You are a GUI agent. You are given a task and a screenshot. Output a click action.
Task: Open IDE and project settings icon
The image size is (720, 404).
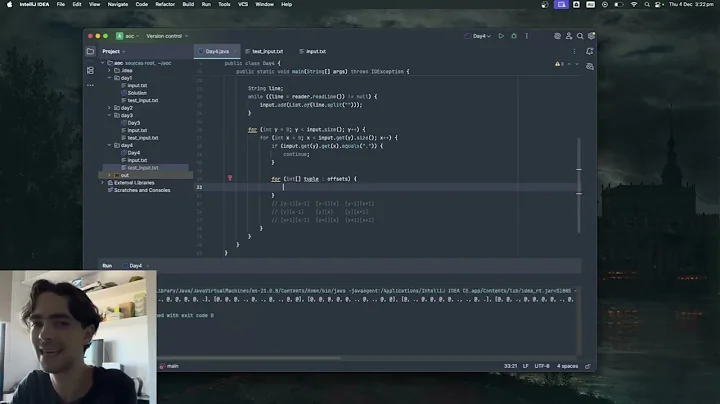click(591, 36)
